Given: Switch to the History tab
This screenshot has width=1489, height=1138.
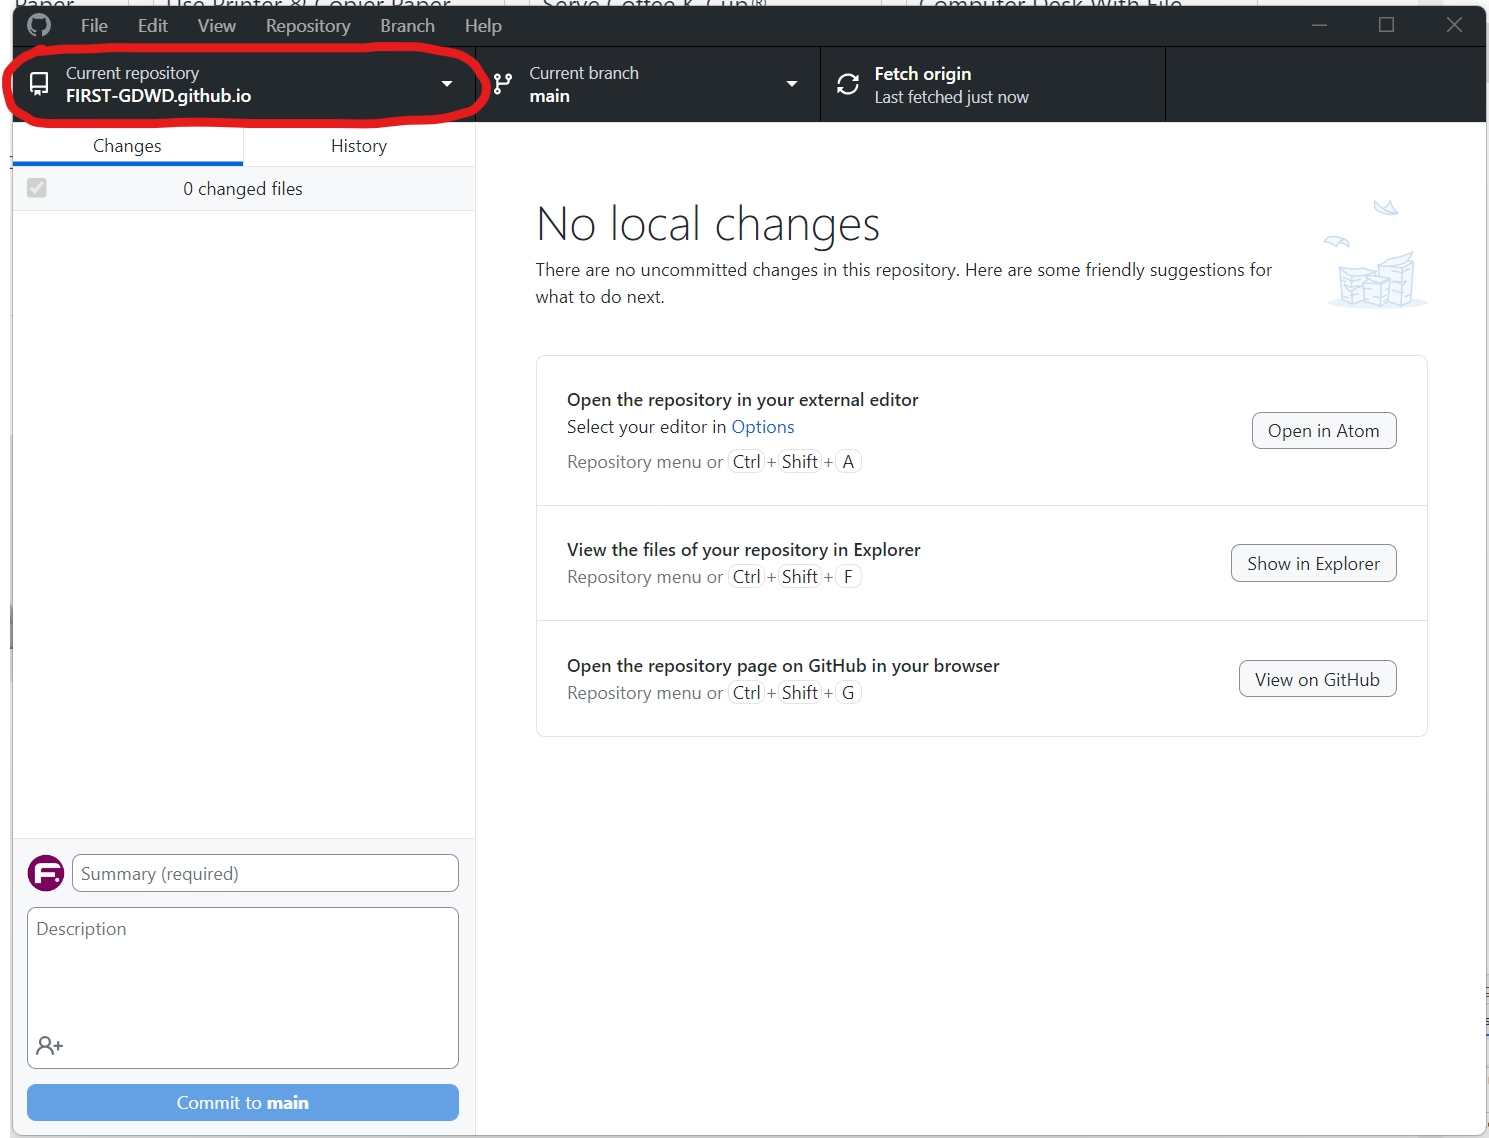Looking at the screenshot, I should tap(359, 146).
